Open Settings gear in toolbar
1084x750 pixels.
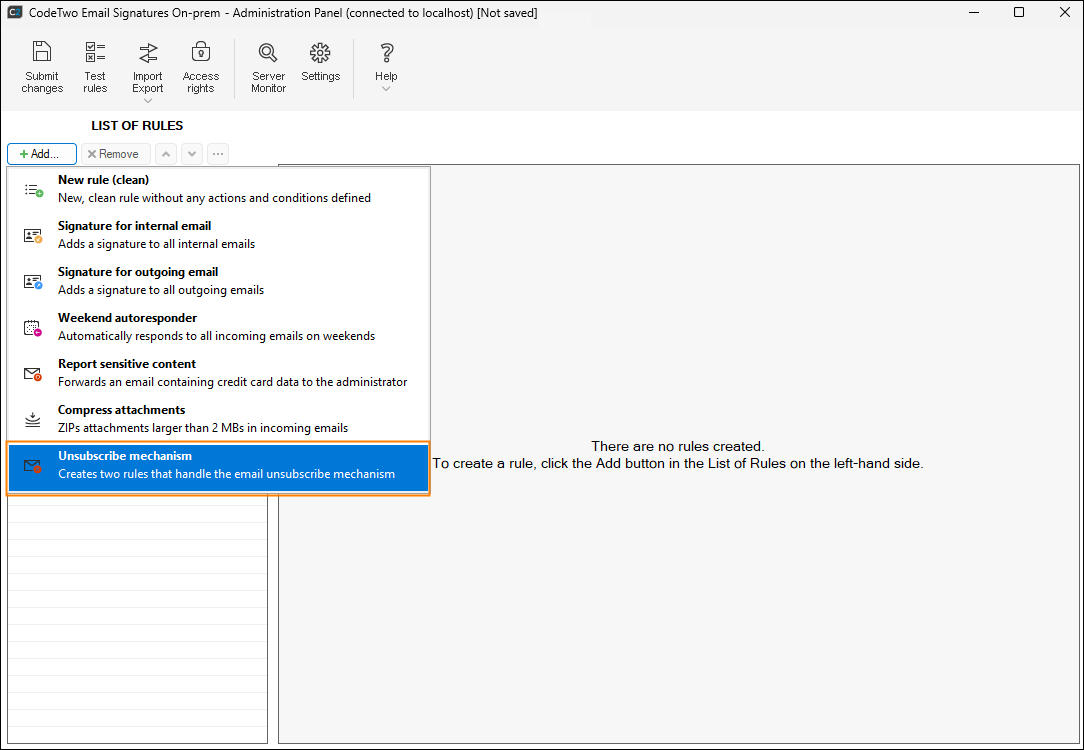tap(320, 53)
